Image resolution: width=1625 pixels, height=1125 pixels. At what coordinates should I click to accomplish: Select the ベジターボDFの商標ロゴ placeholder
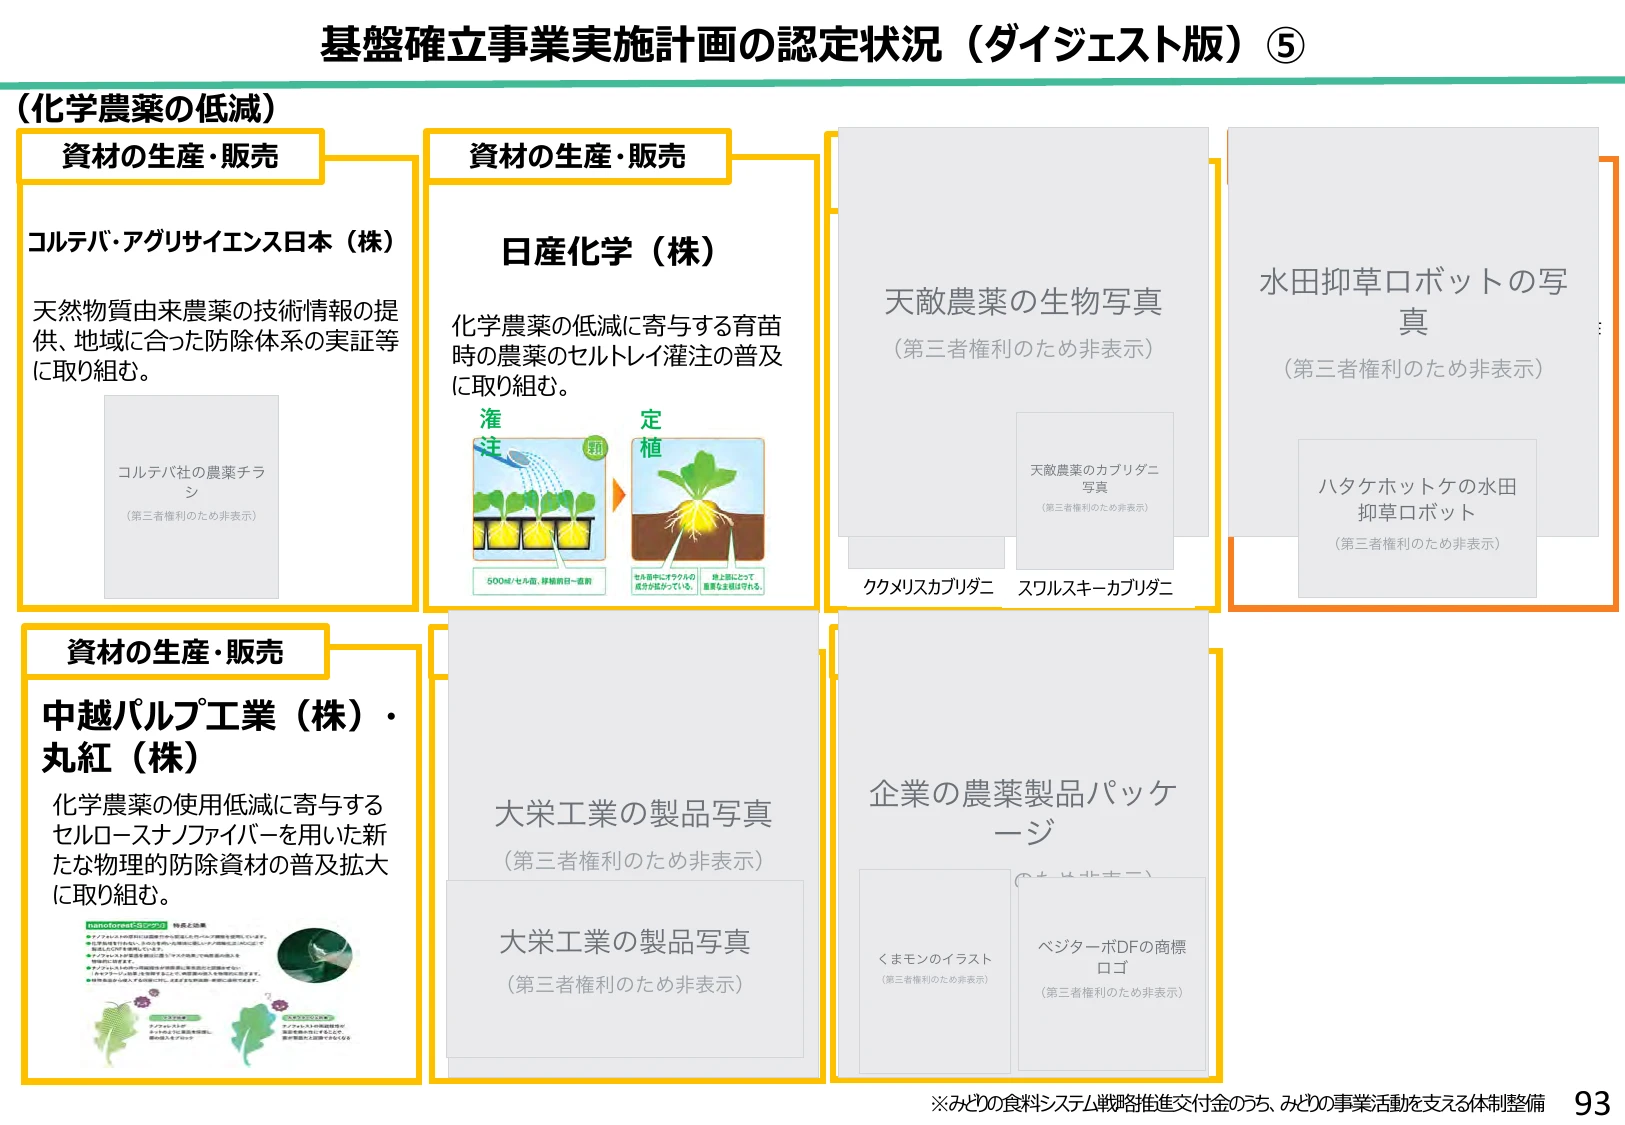pos(1112,974)
